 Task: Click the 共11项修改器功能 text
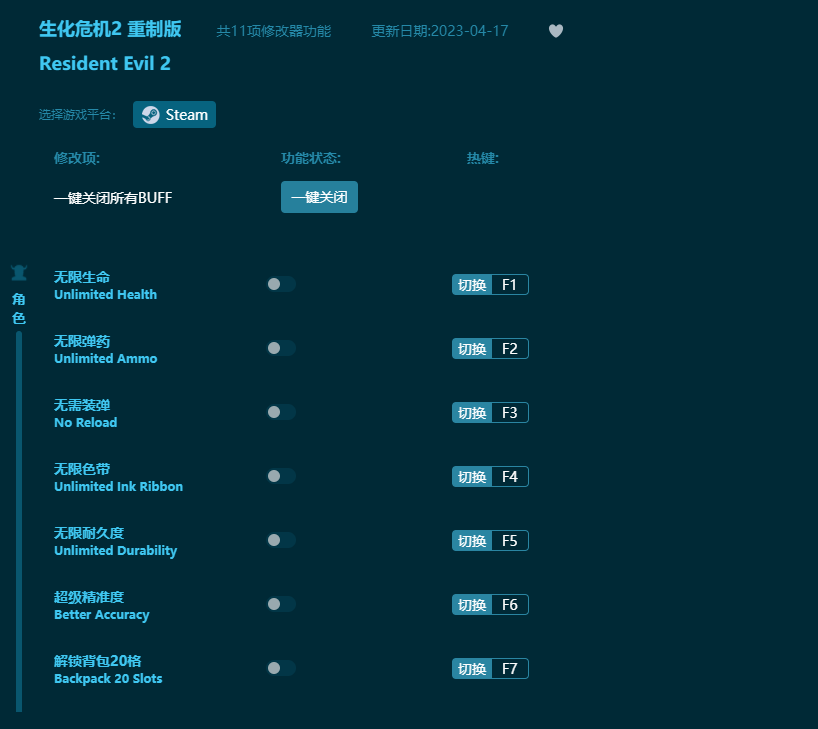click(x=273, y=31)
